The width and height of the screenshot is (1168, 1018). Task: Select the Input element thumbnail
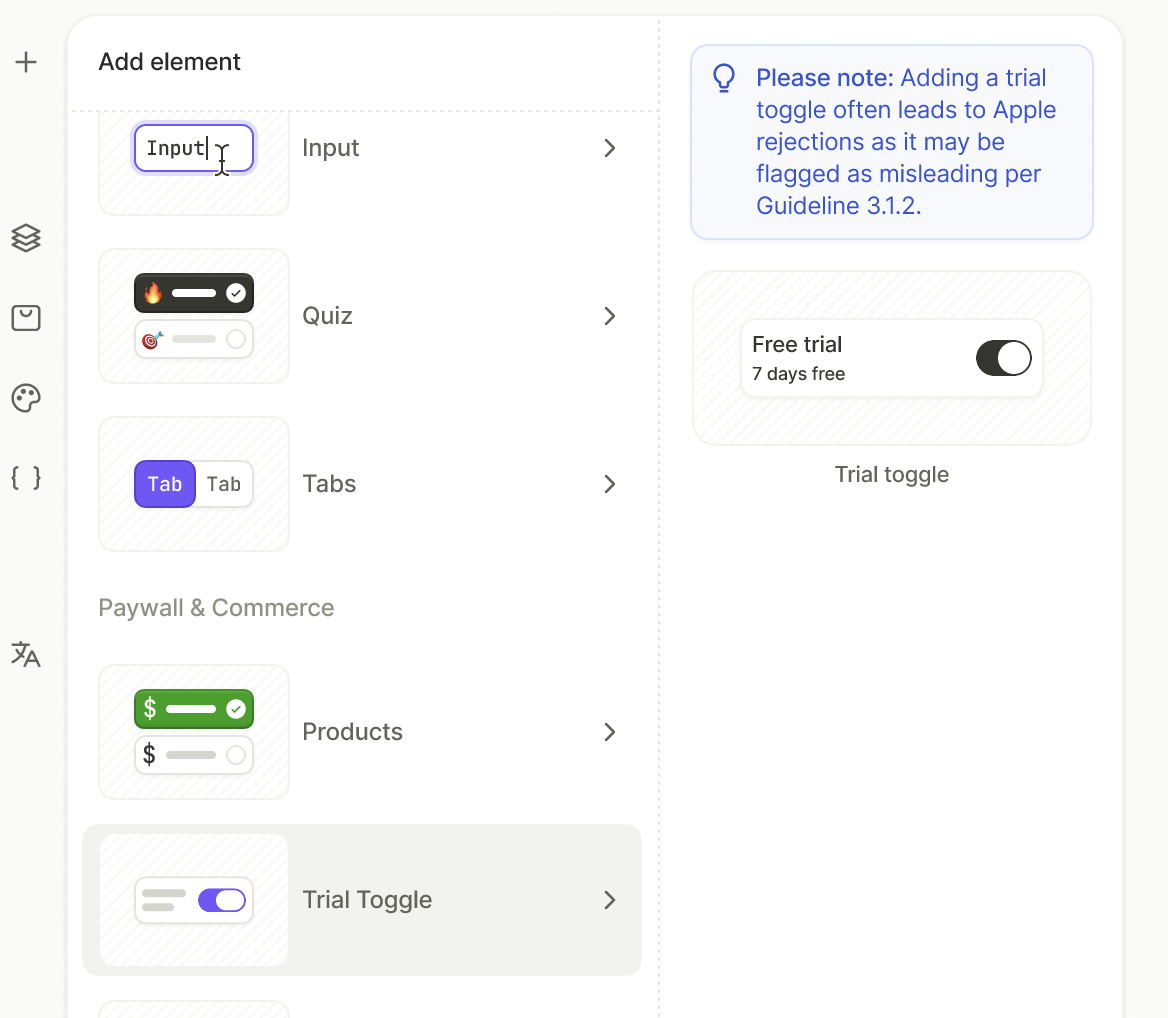[194, 162]
